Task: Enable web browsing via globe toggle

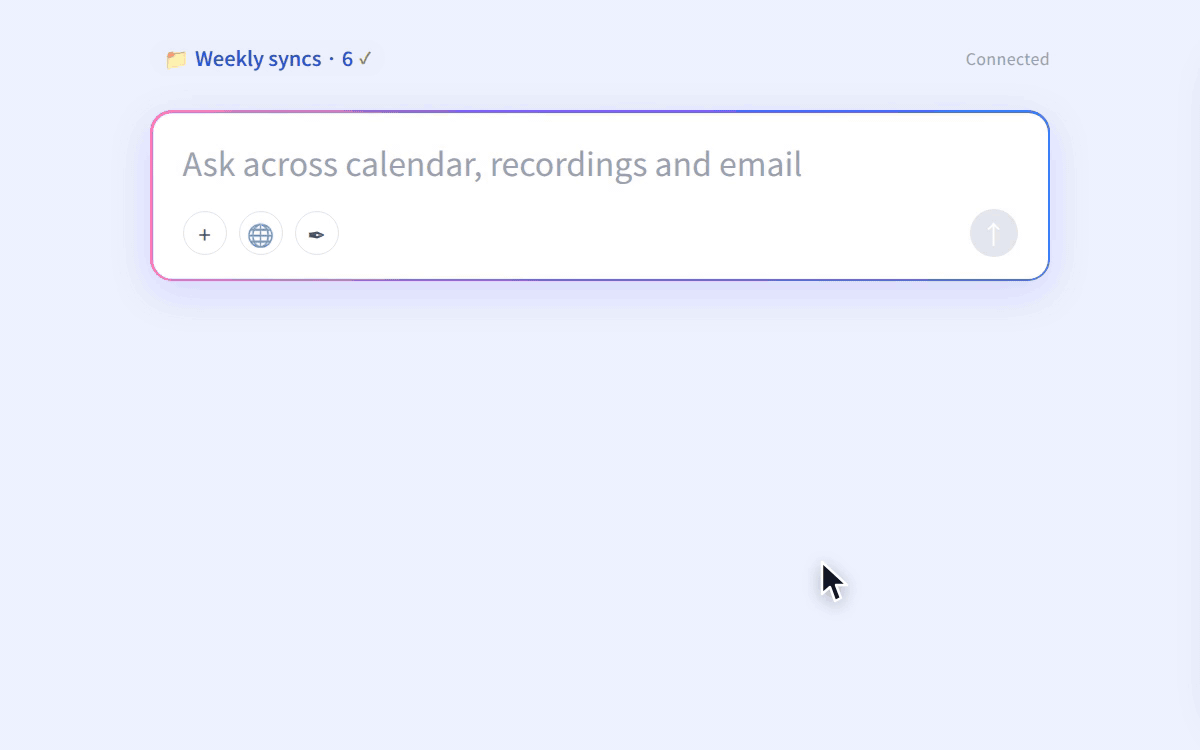Action: click(261, 234)
